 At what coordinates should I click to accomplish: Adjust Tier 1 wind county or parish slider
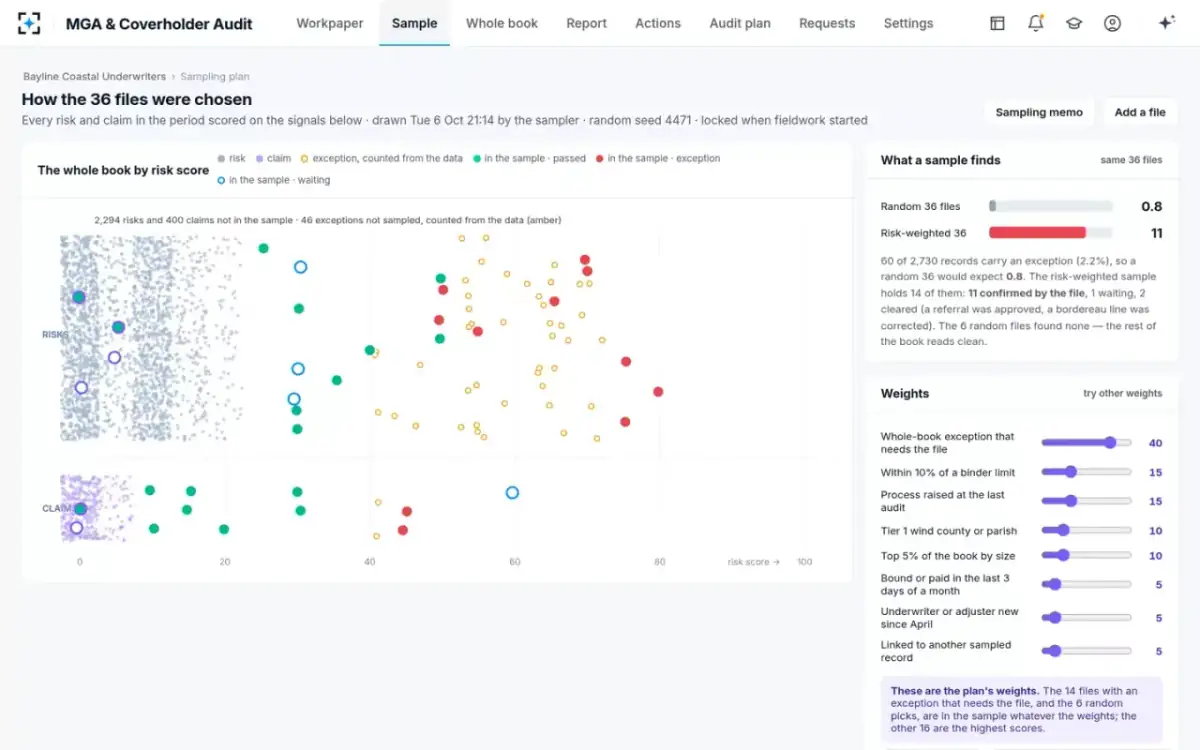click(1086, 530)
